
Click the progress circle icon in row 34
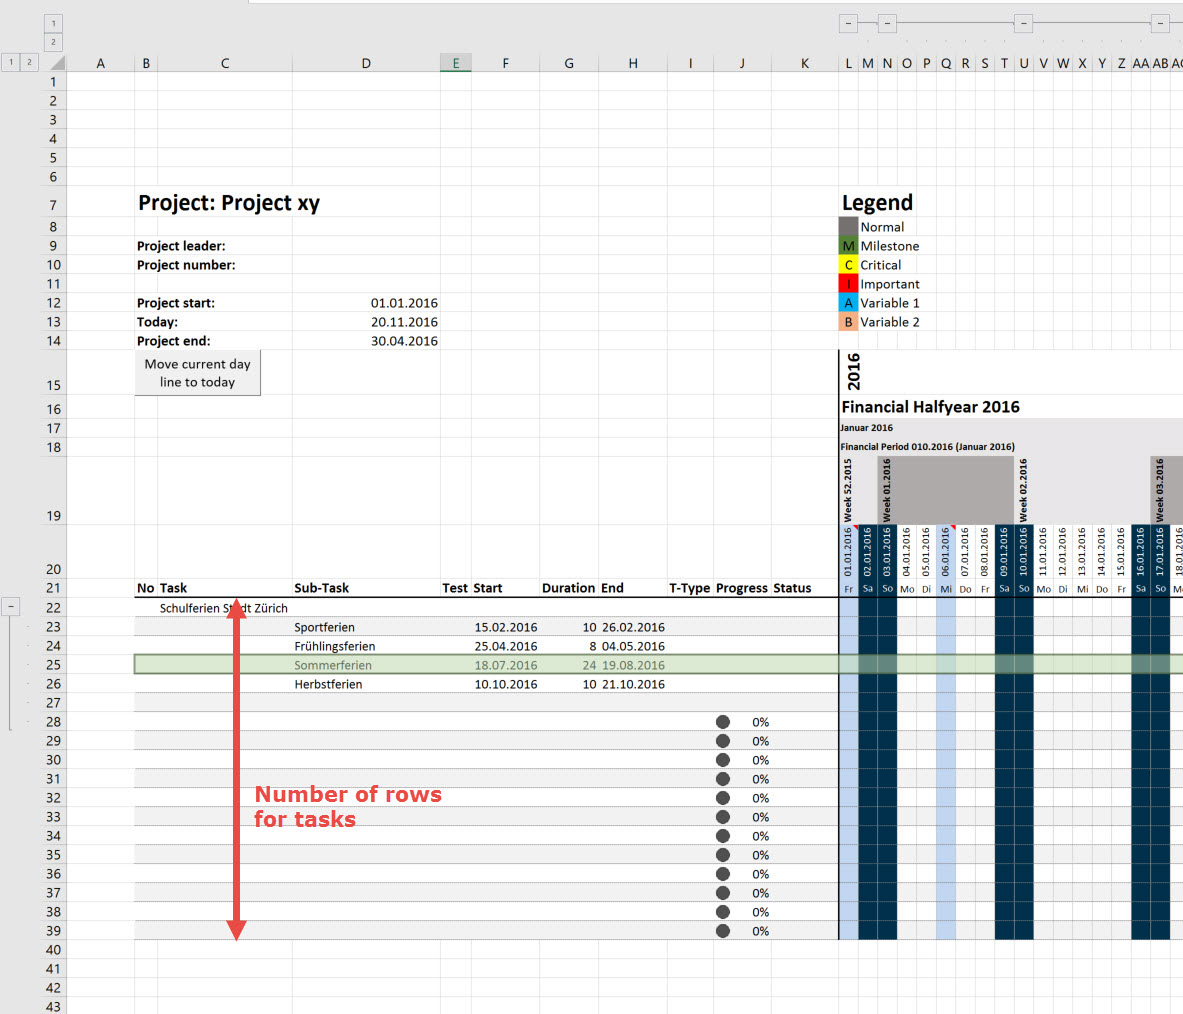click(723, 836)
